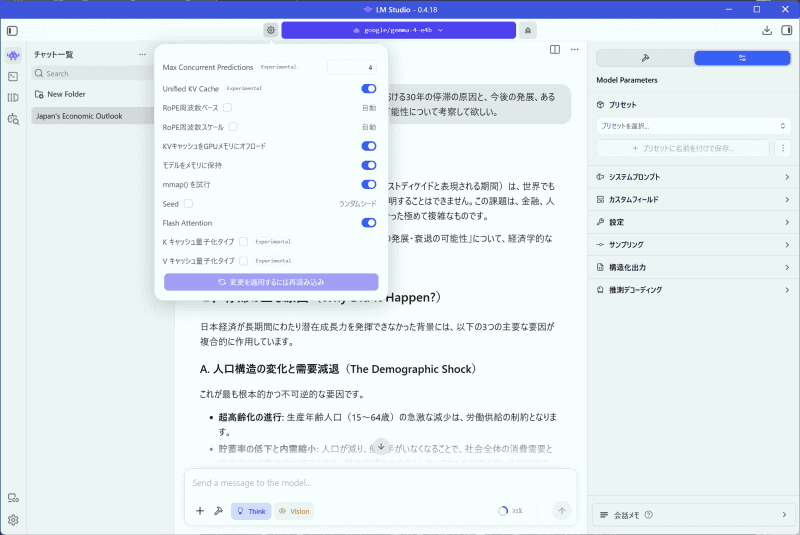Toggle the Think button
The image size is (800, 535).
click(251, 511)
